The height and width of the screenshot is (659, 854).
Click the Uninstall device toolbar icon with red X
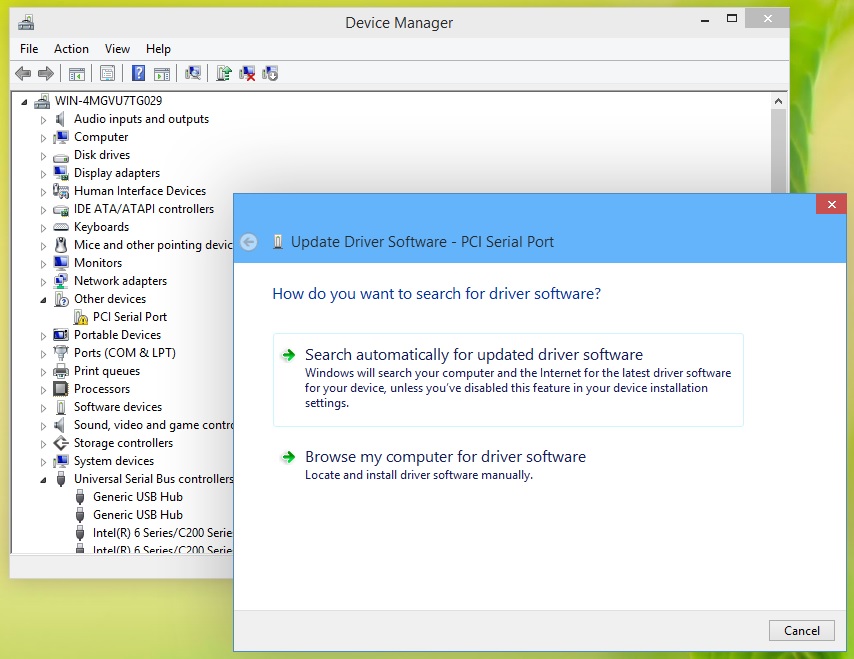click(247, 73)
